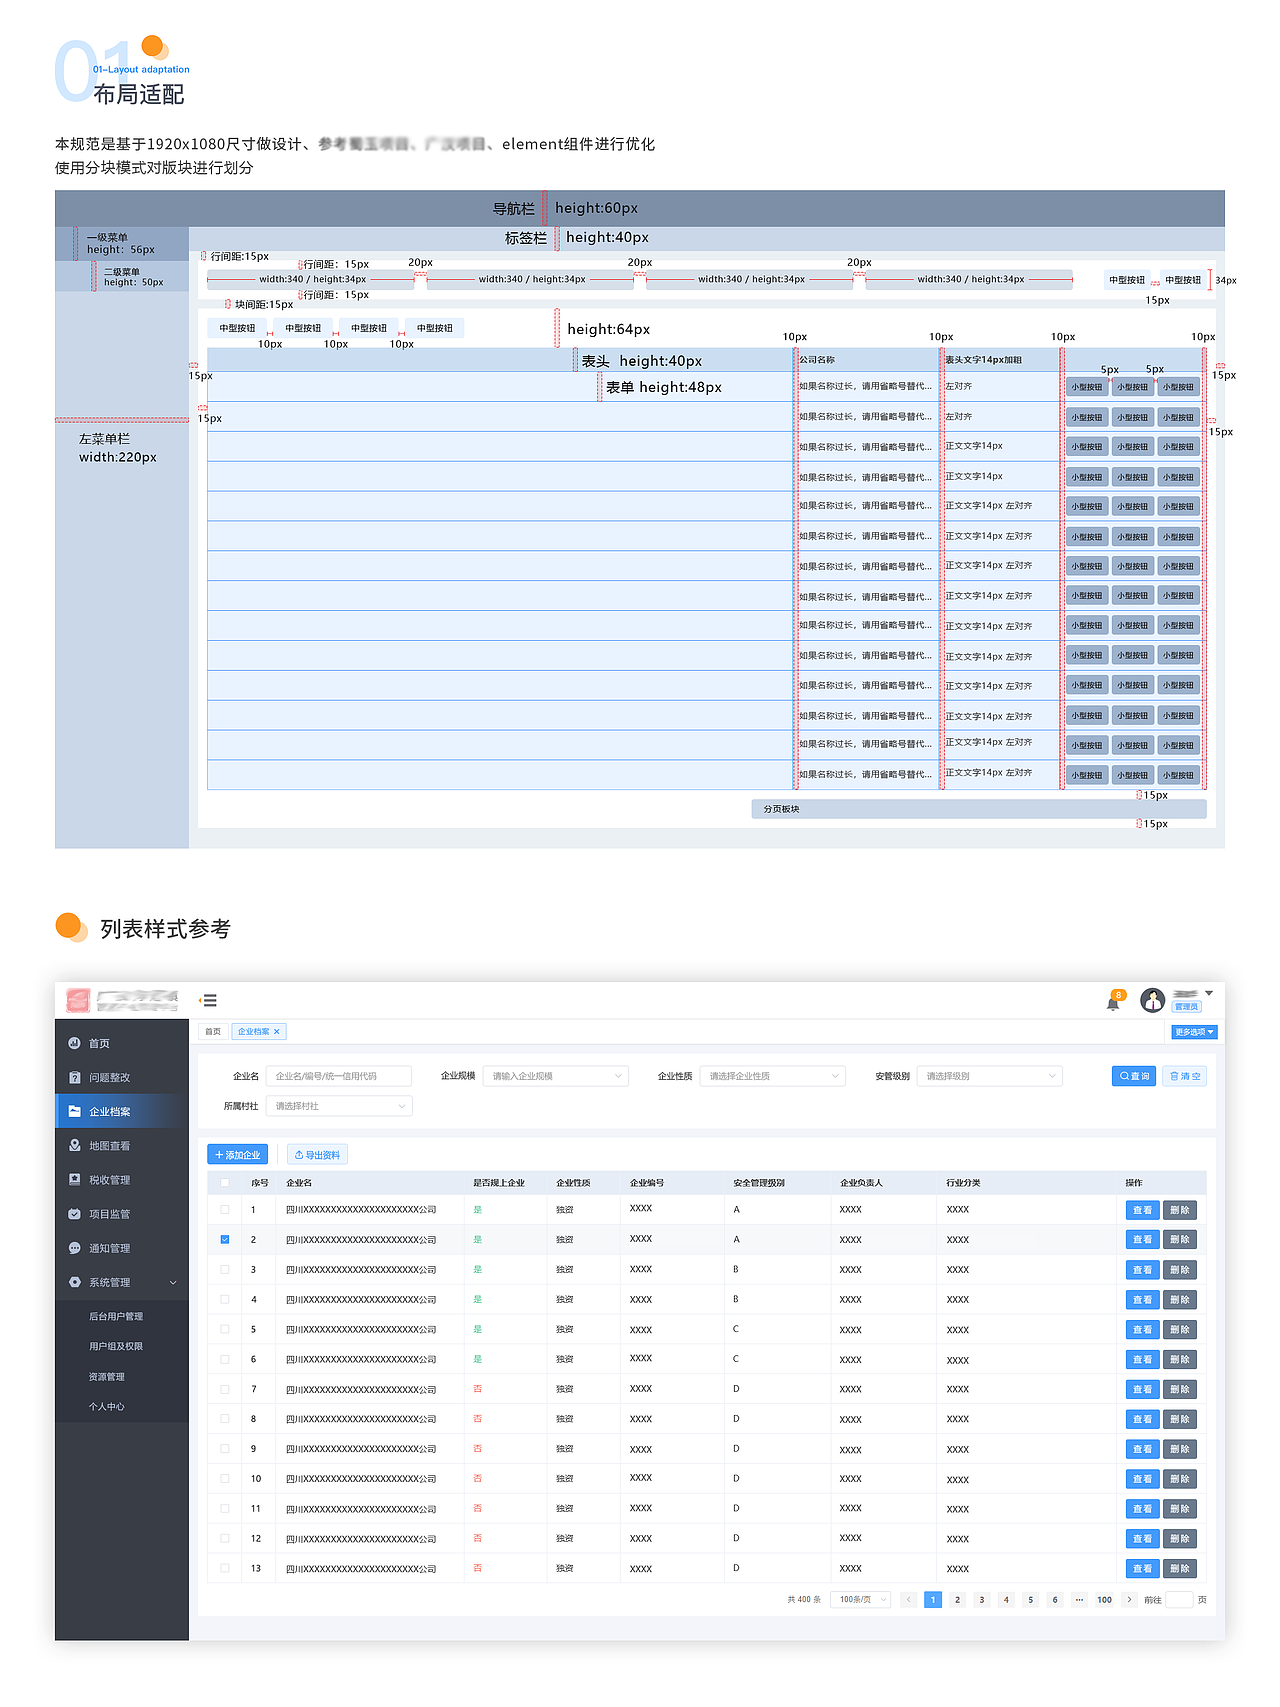Click the 前往 page jump input box

point(1180,1599)
